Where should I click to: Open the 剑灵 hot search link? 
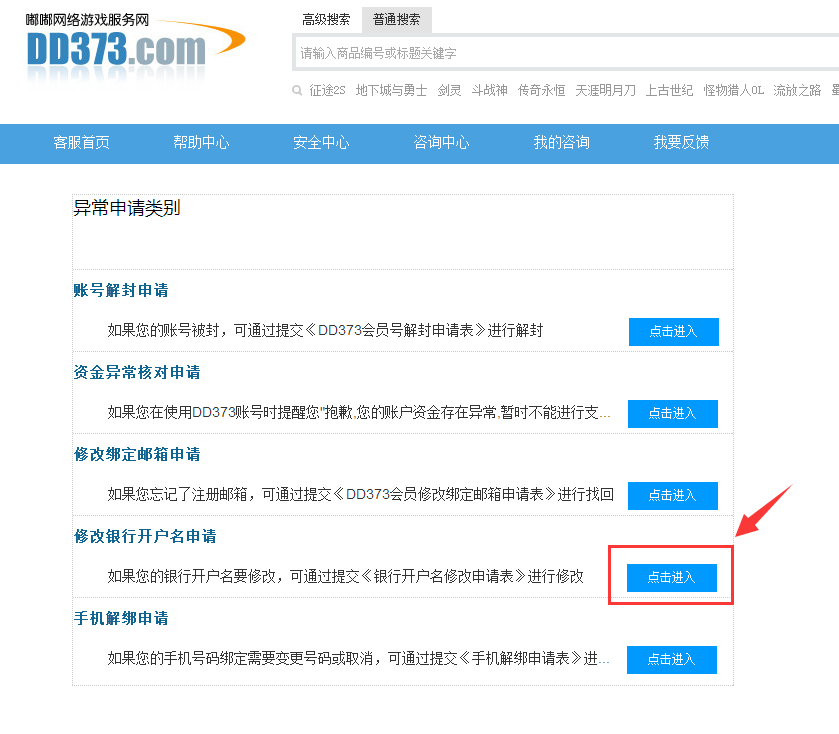(449, 90)
